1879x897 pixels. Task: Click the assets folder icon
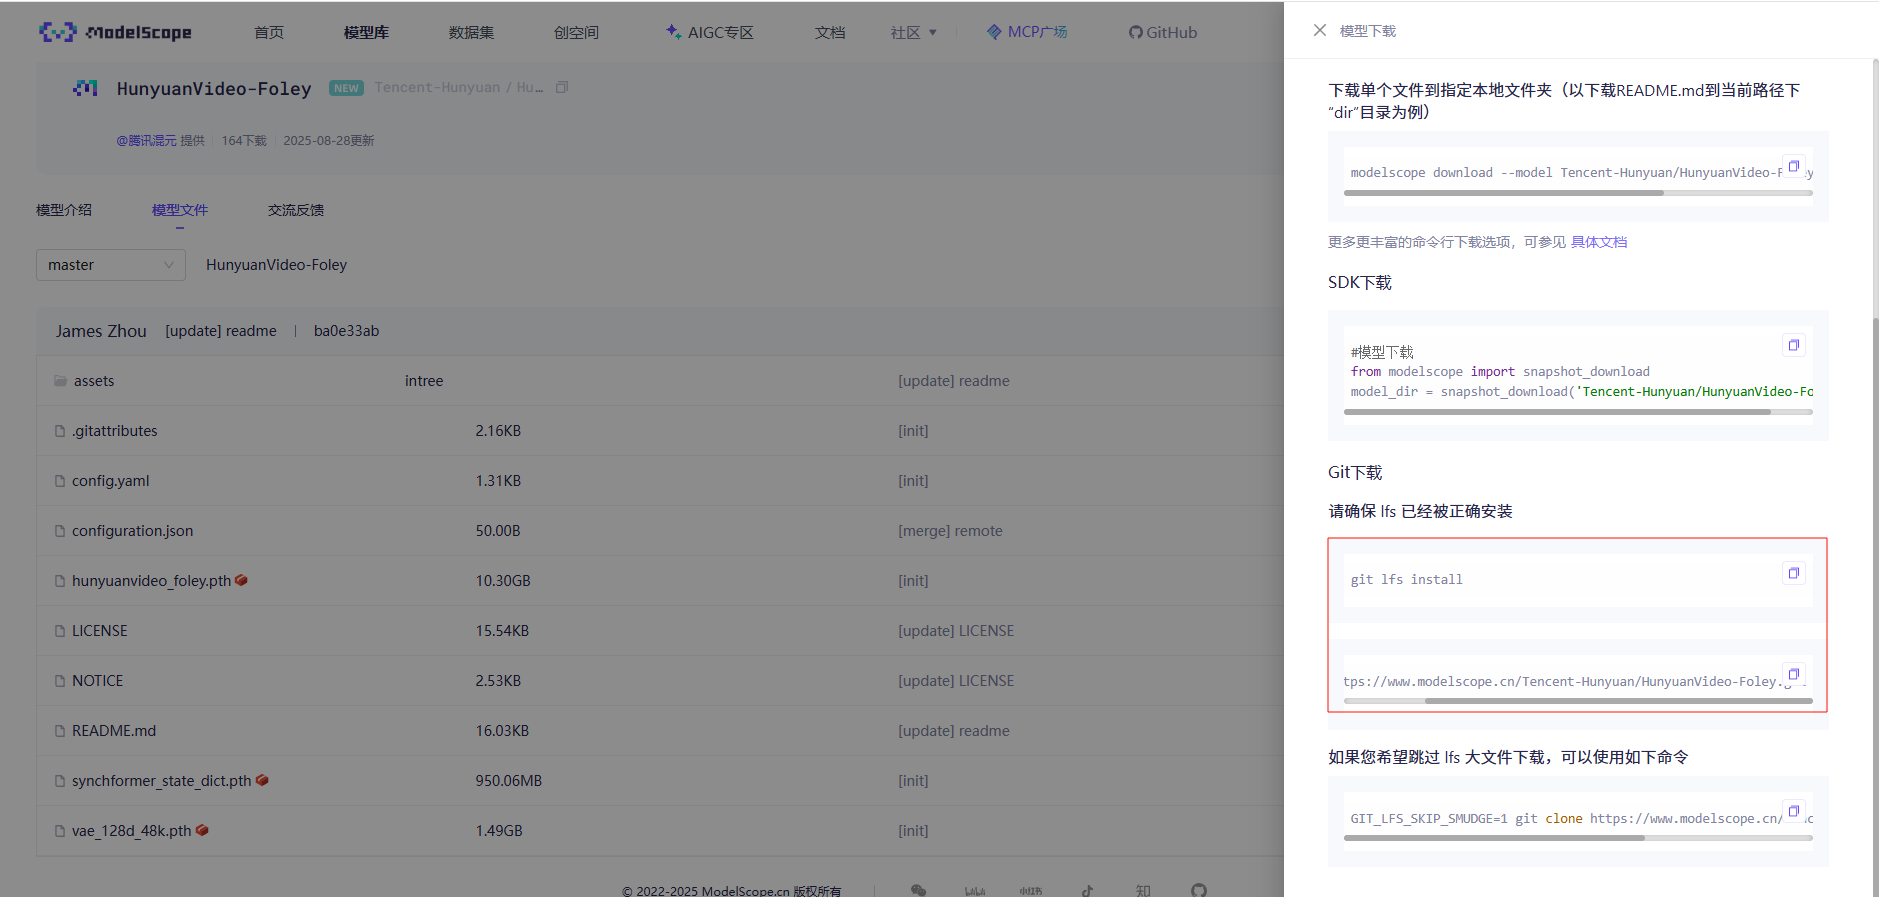[61, 381]
